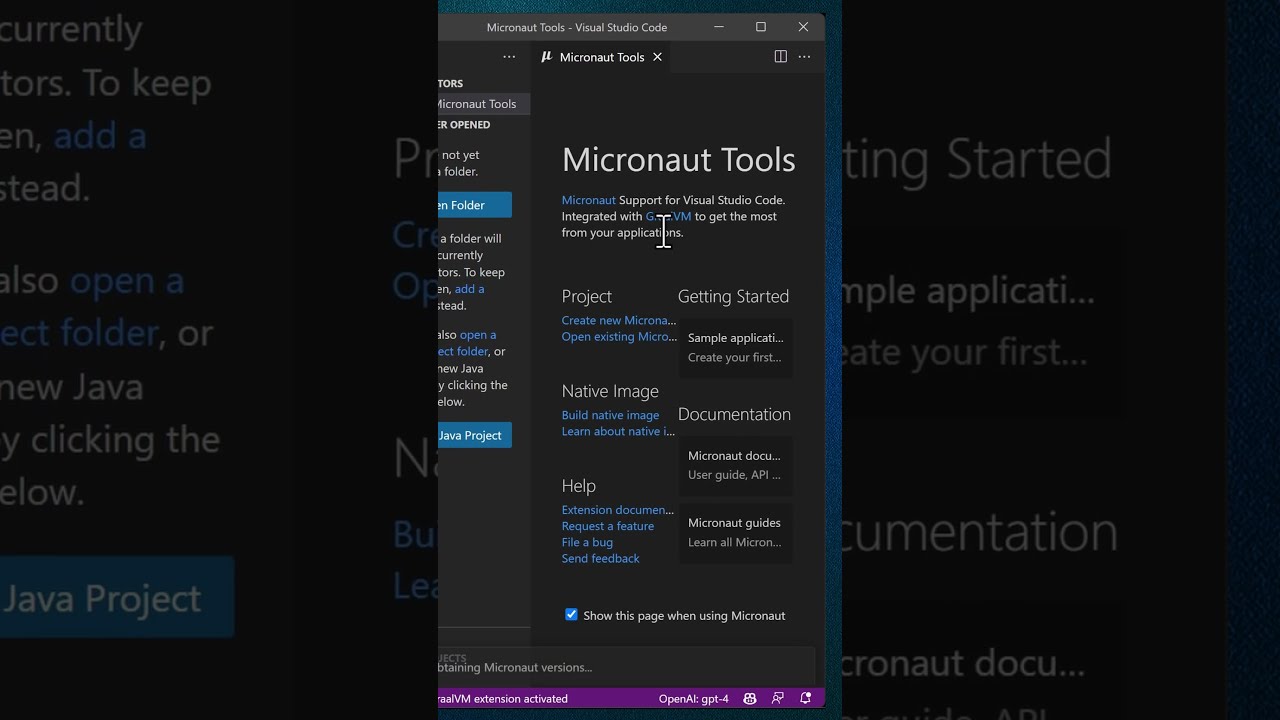Open sidebar Views and More Actions ellipsis
1280x720 pixels.
pos(509,57)
